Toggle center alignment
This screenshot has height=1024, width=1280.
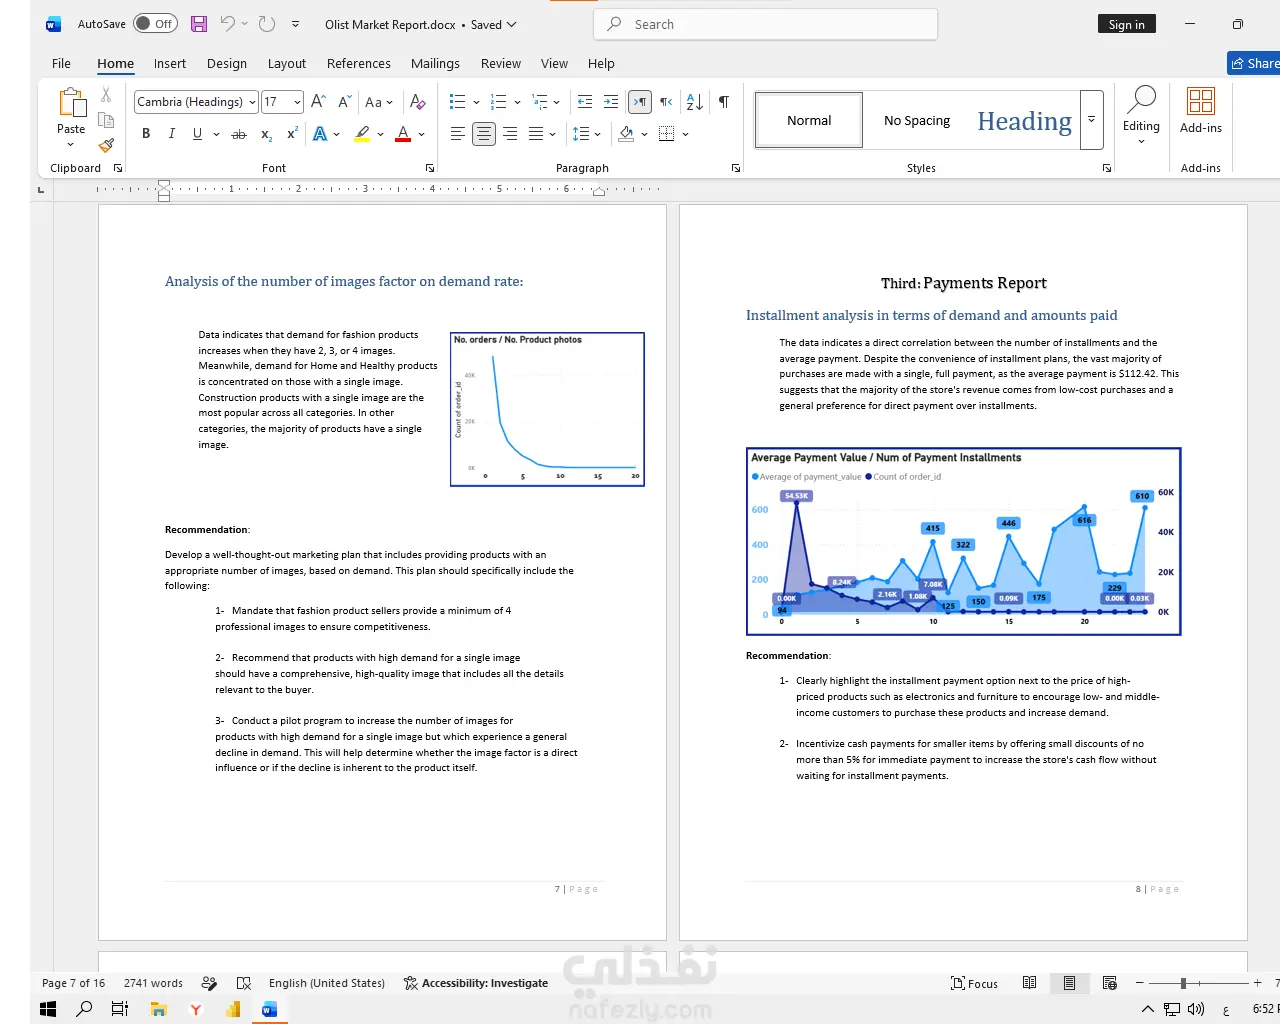pos(483,134)
